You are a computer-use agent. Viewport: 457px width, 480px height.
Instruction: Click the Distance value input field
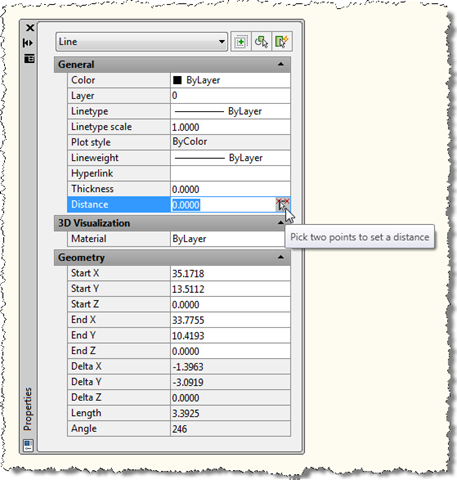click(223, 205)
